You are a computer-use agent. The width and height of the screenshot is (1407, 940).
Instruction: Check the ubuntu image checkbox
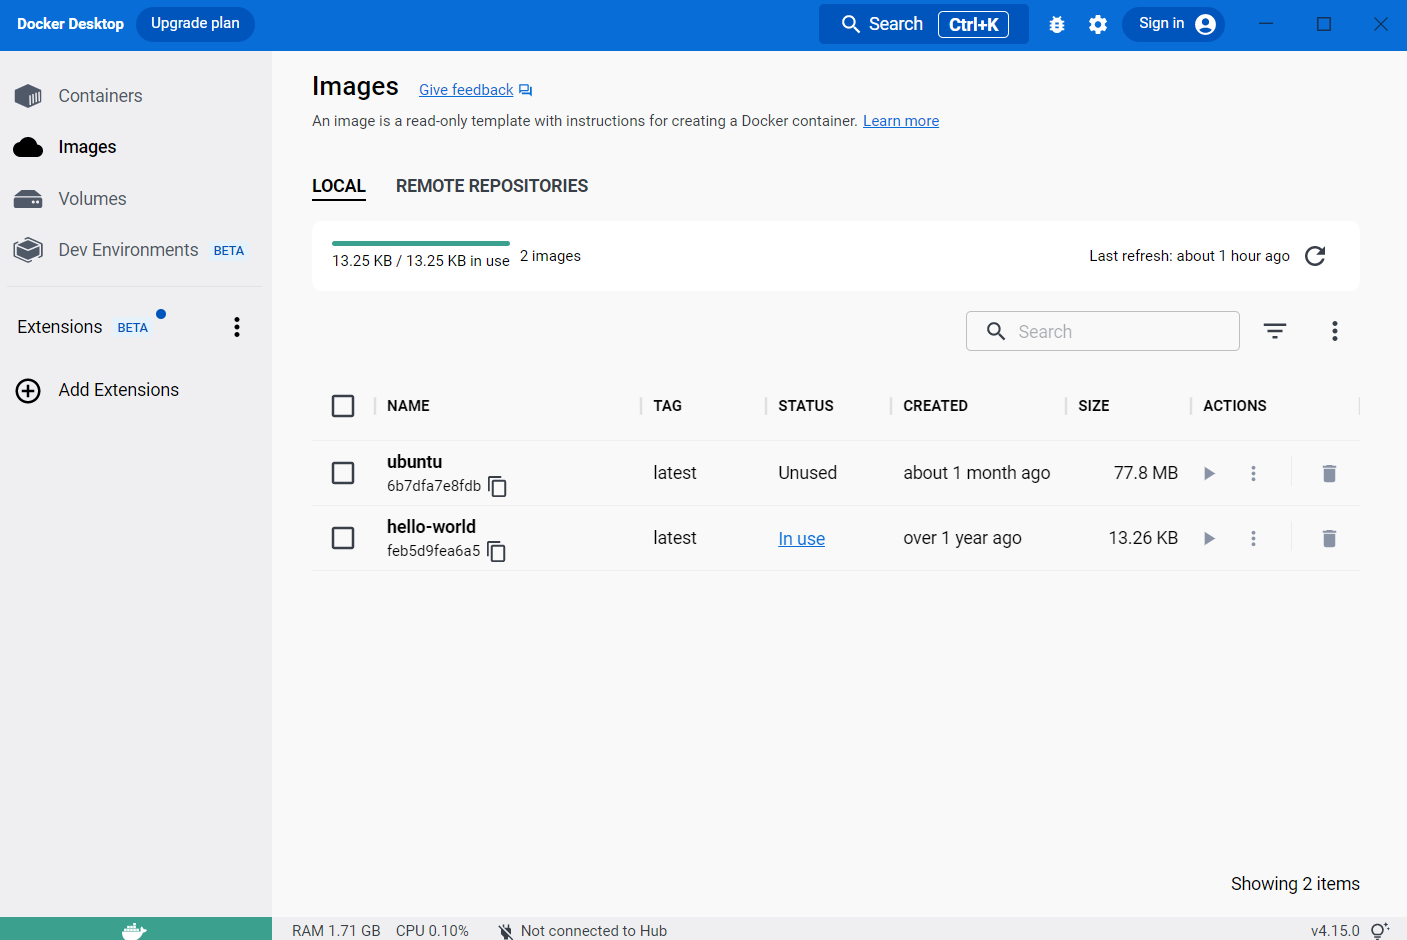tap(343, 473)
